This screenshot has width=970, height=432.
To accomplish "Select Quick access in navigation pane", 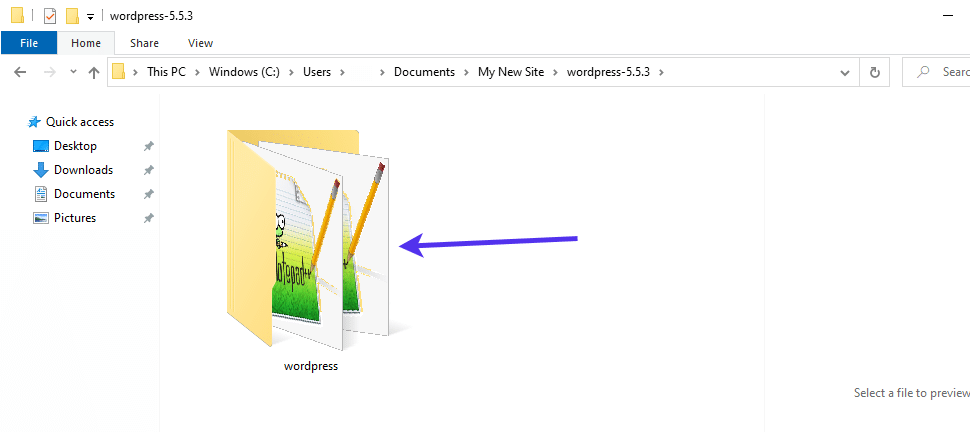I will (80, 122).
